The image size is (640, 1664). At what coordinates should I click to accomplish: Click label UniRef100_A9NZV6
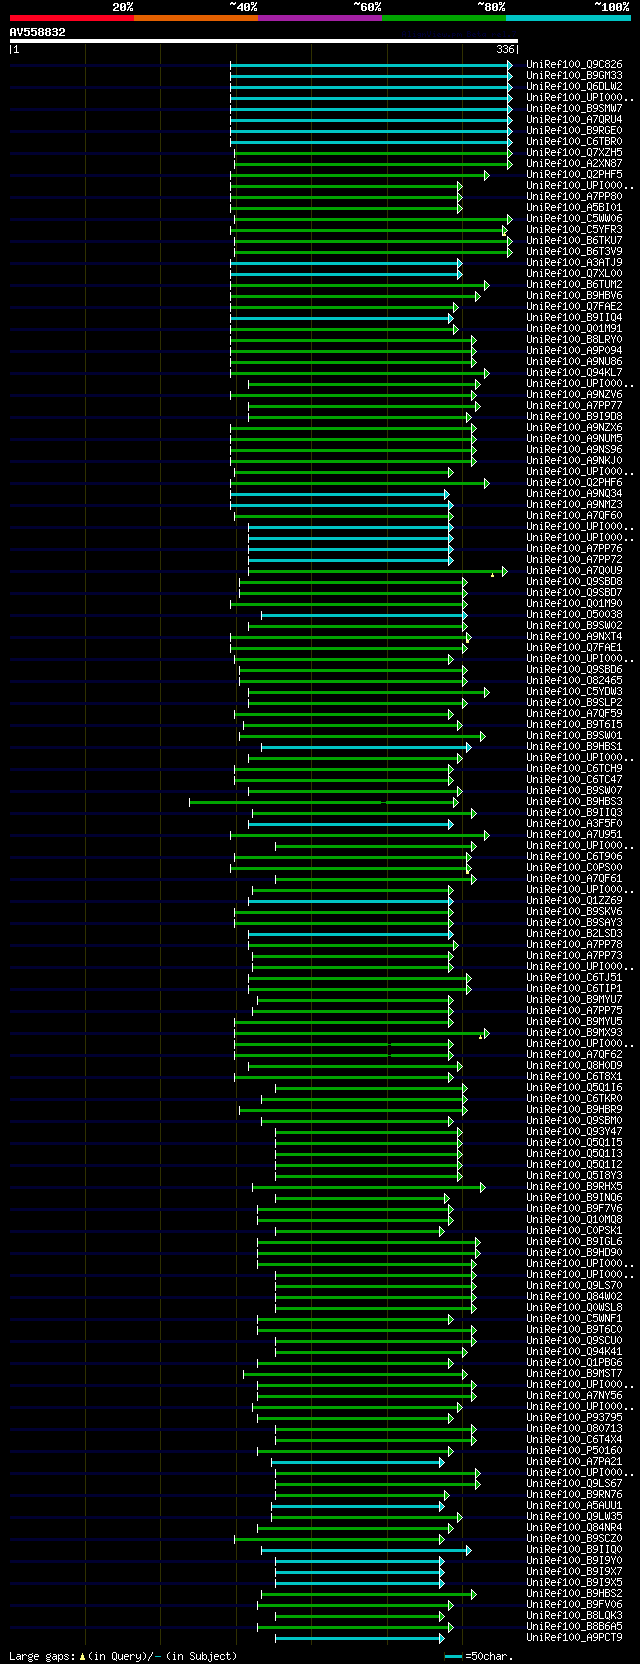pyautogui.click(x=574, y=395)
